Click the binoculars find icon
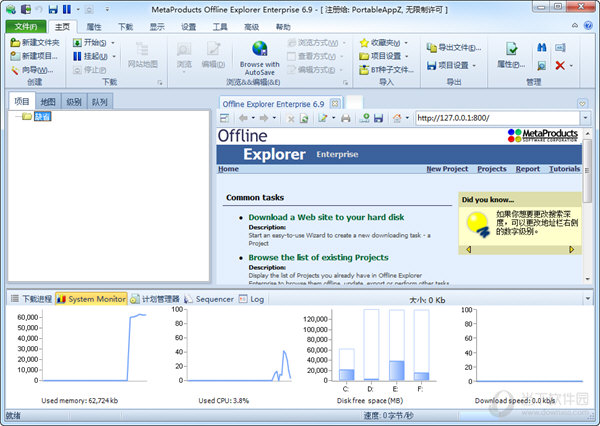 pos(541,47)
